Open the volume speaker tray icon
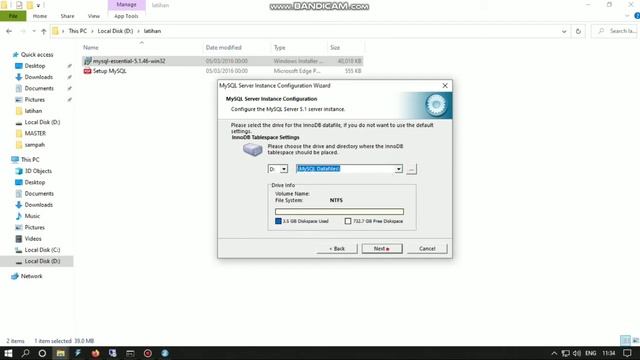Screen dimensions: 640x360 (x=576, y=353)
